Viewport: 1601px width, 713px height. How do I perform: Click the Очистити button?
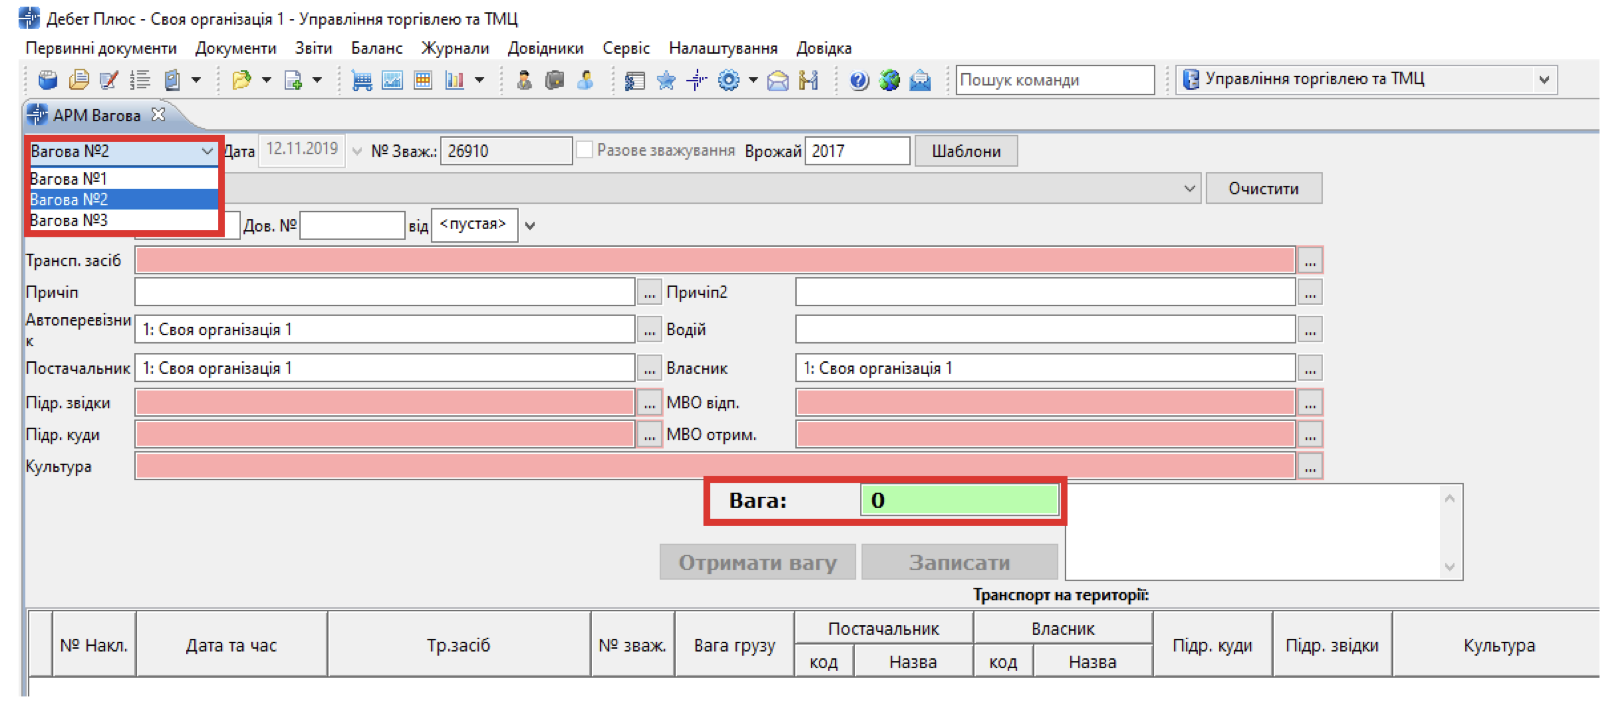(x=1263, y=188)
